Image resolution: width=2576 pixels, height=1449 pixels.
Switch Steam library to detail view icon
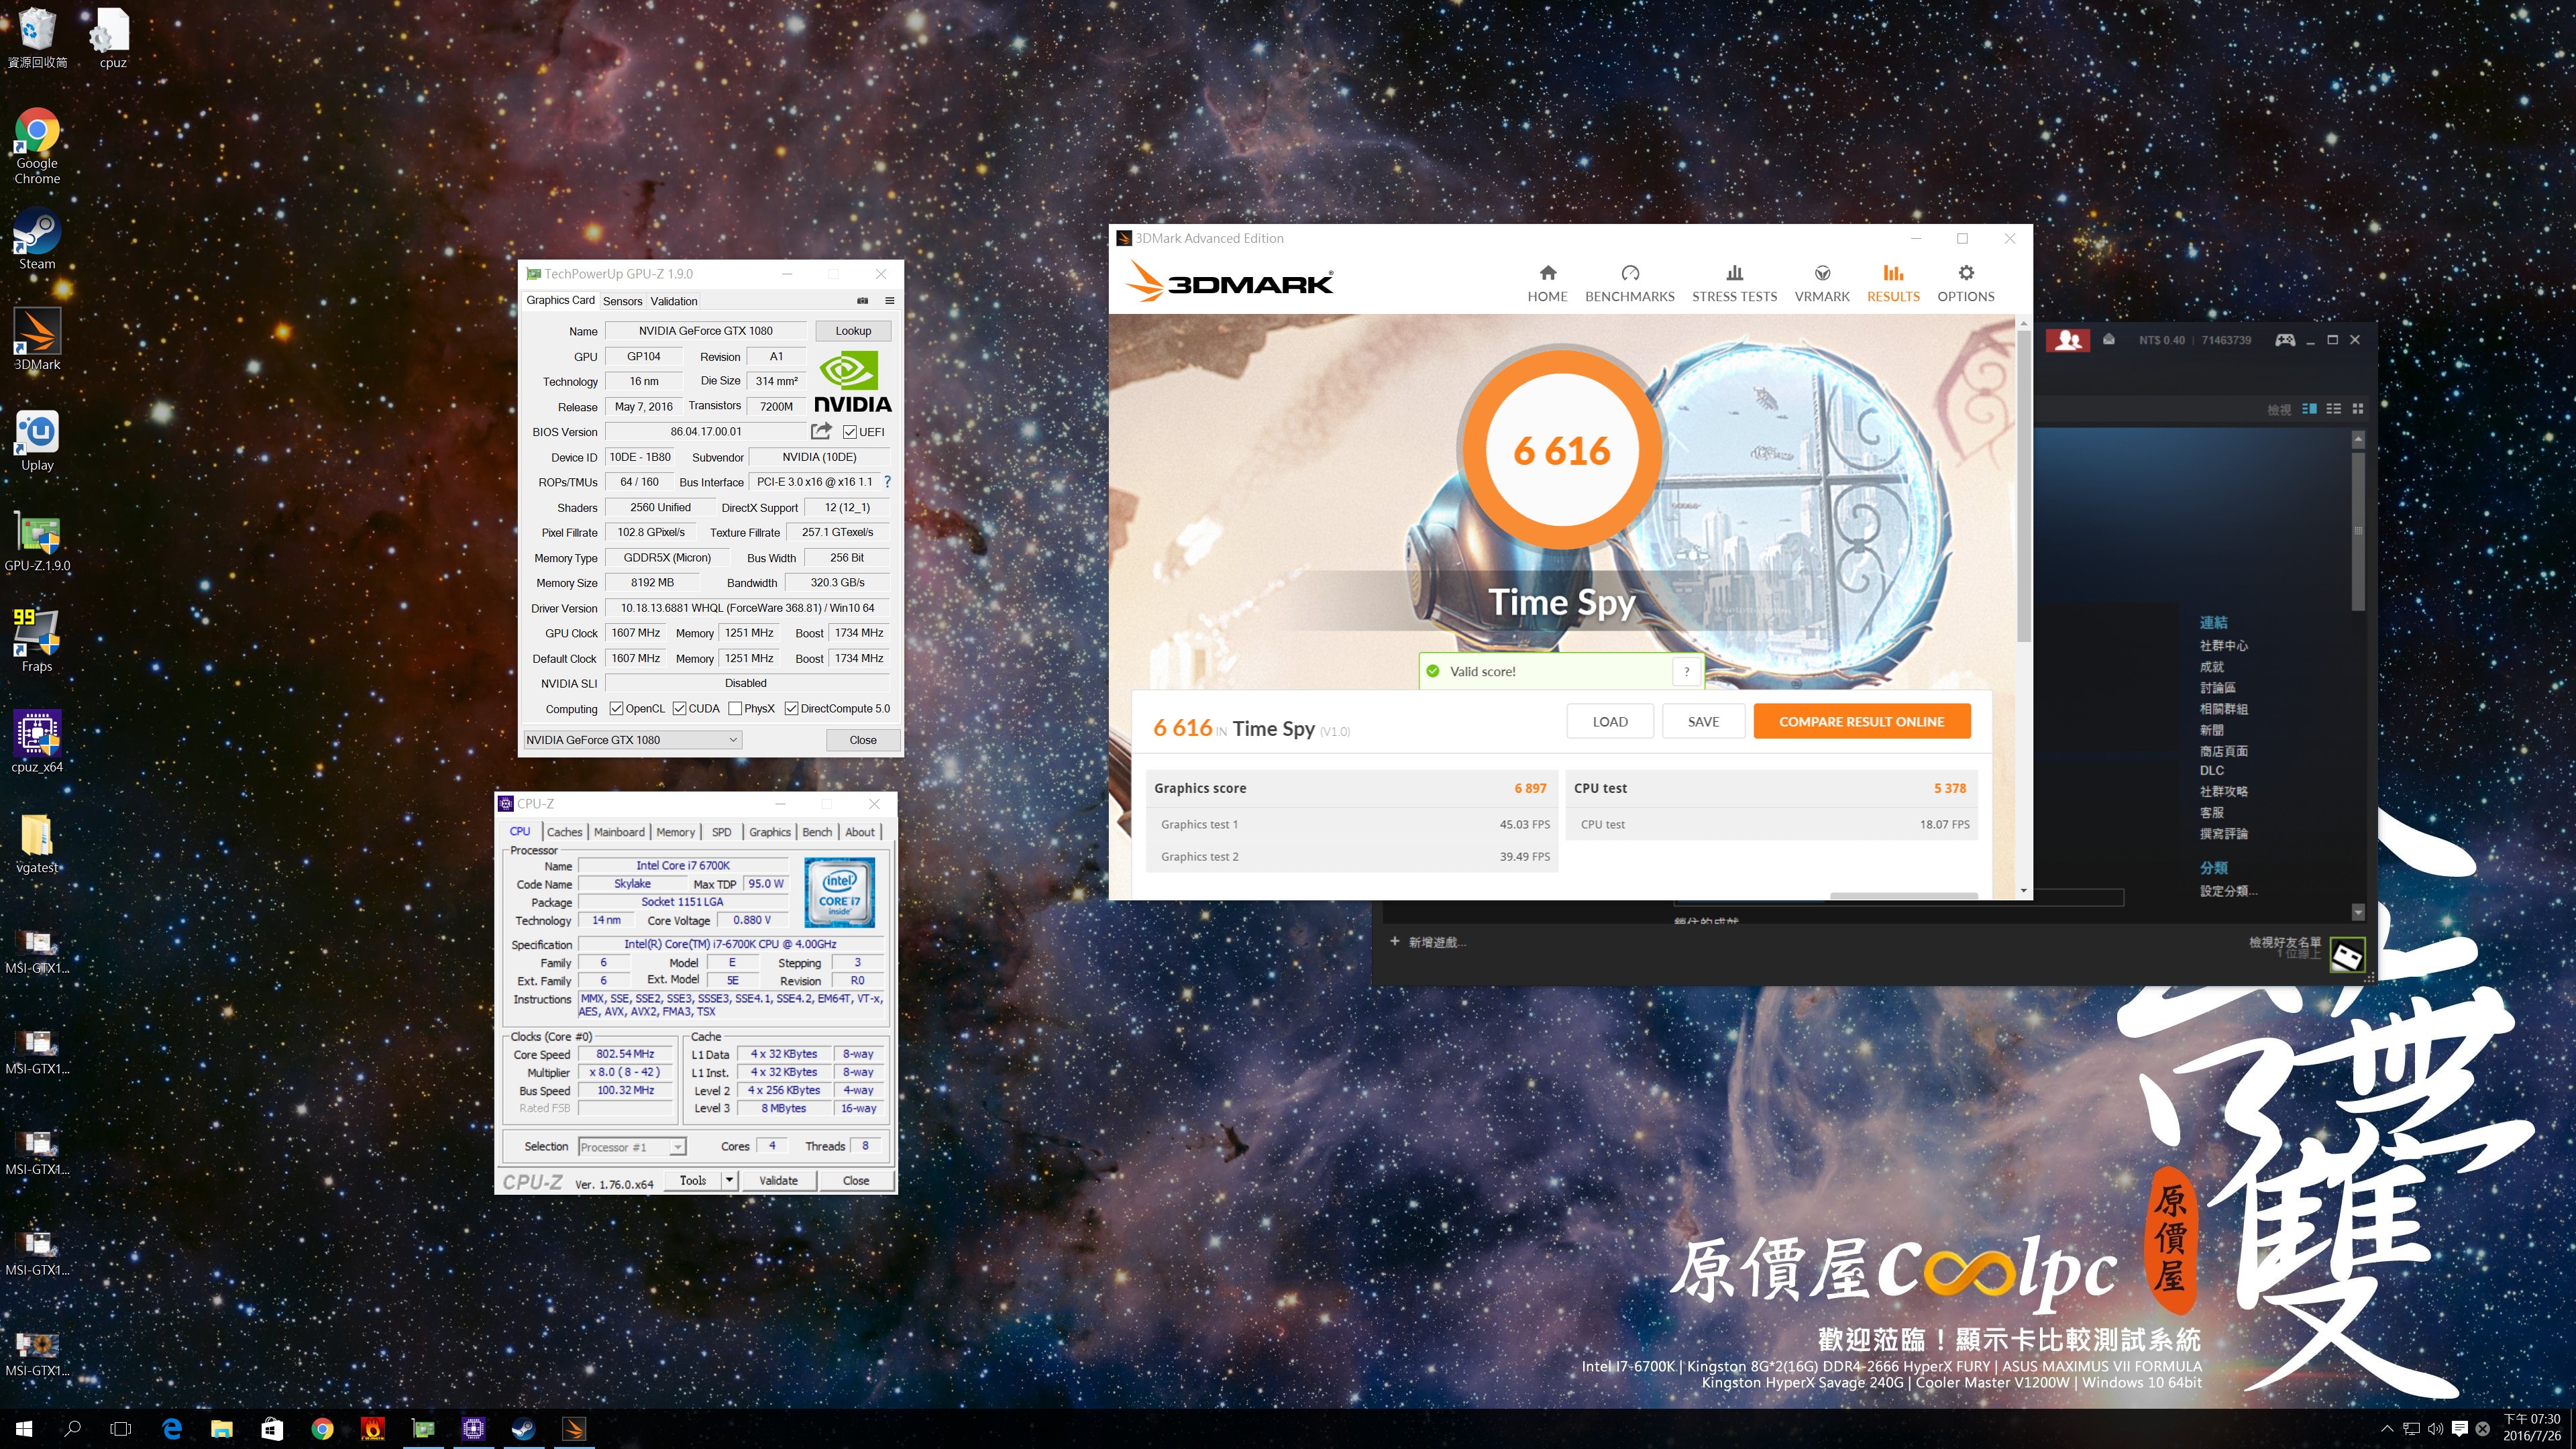point(2309,408)
